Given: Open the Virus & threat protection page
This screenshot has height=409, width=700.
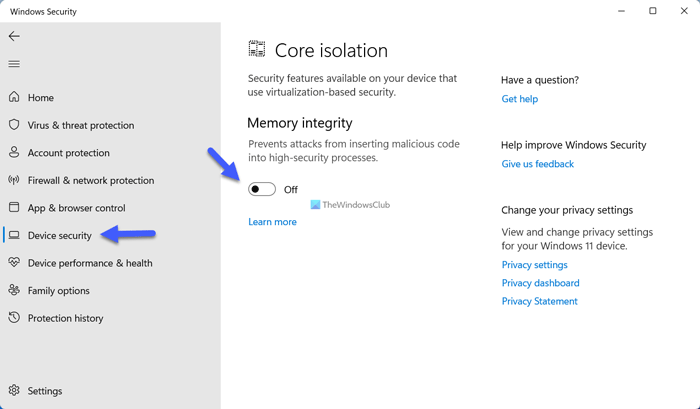Looking at the screenshot, I should pyautogui.click(x=80, y=125).
